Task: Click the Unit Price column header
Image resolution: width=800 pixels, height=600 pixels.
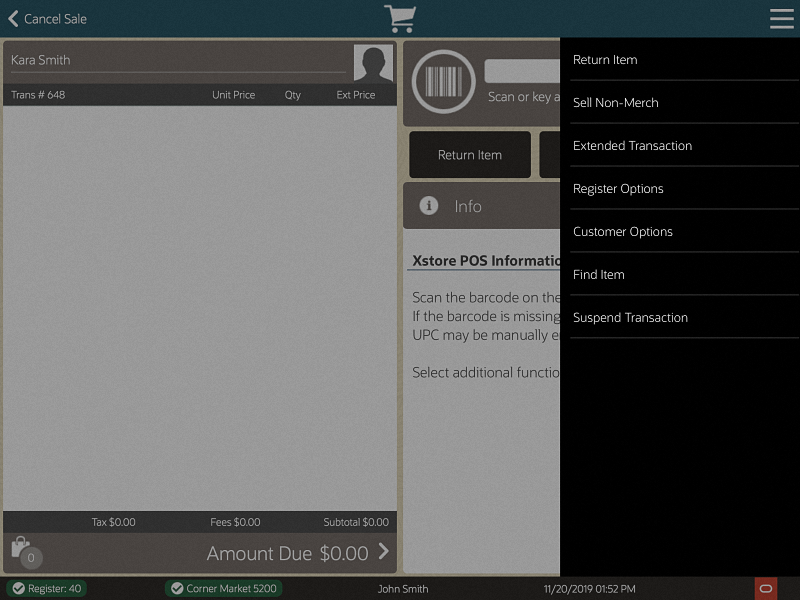Action: (x=234, y=95)
